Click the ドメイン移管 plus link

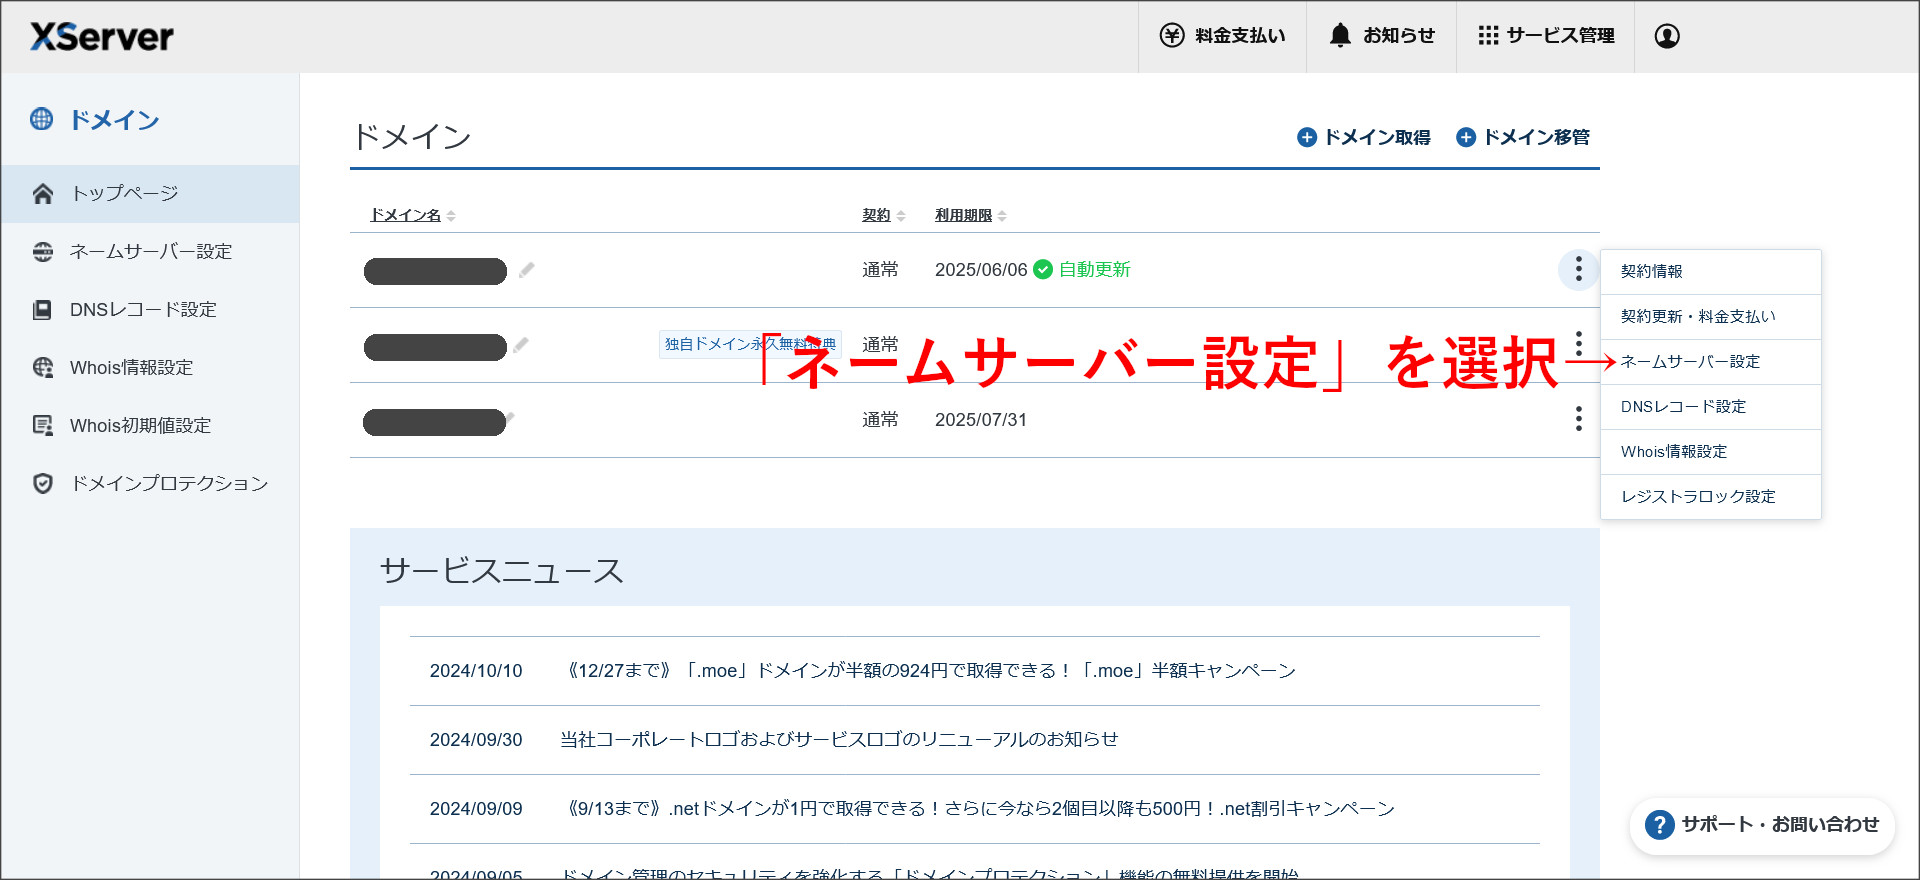(x=1523, y=137)
